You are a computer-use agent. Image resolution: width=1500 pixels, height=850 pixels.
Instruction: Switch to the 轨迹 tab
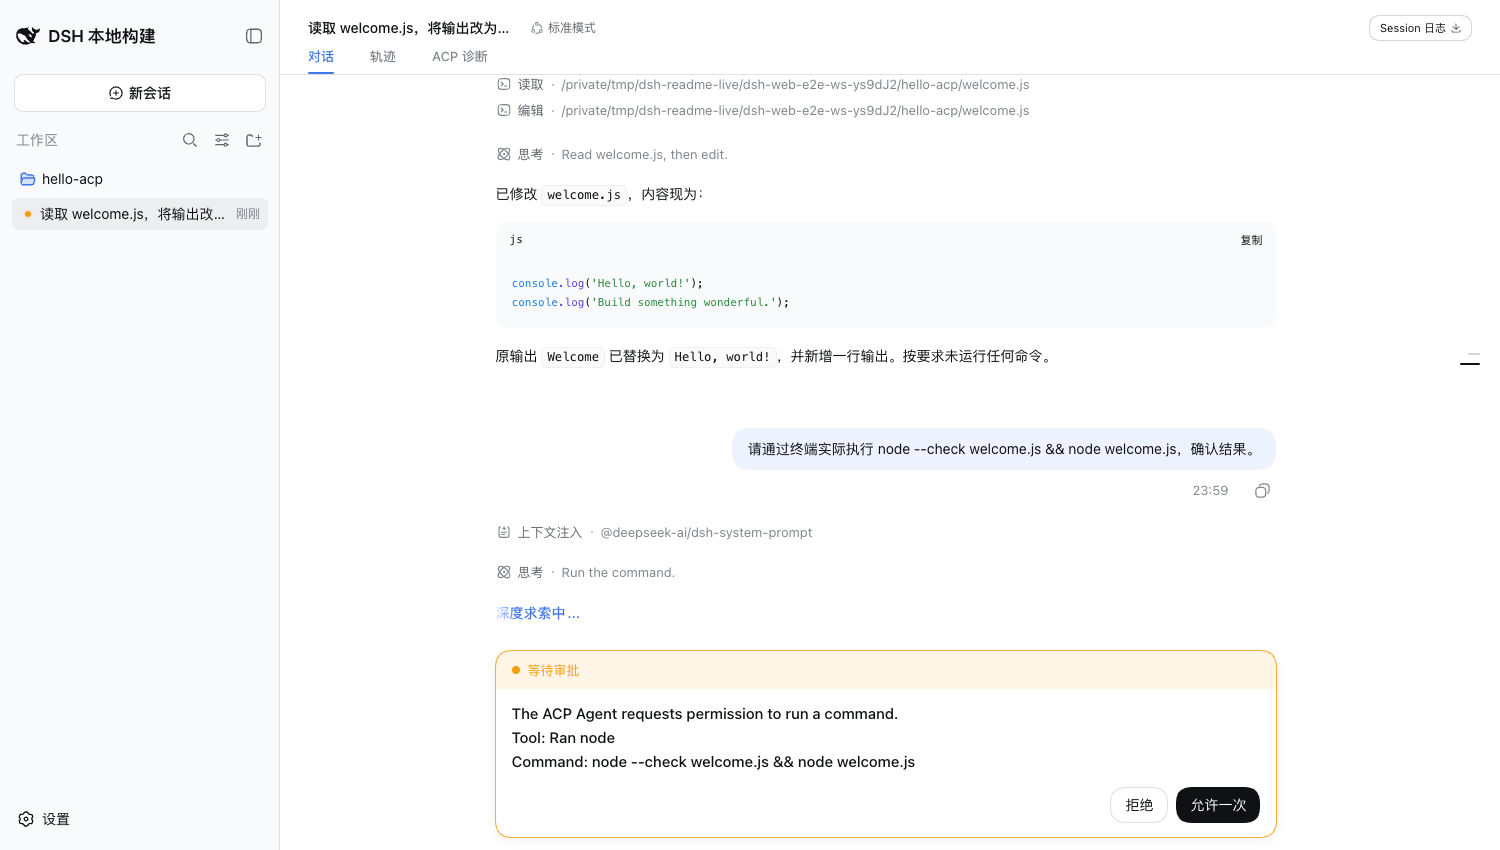pos(383,57)
